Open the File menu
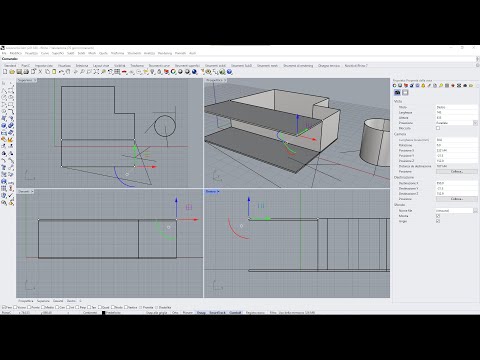This screenshot has width=480, height=360. pyautogui.click(x=4, y=53)
